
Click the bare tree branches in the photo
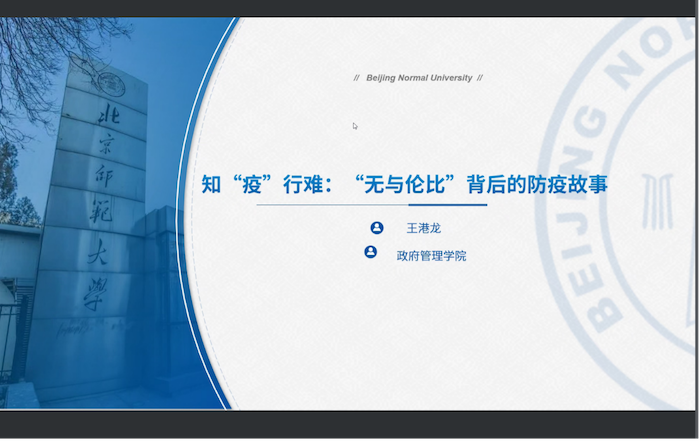pos(40,50)
